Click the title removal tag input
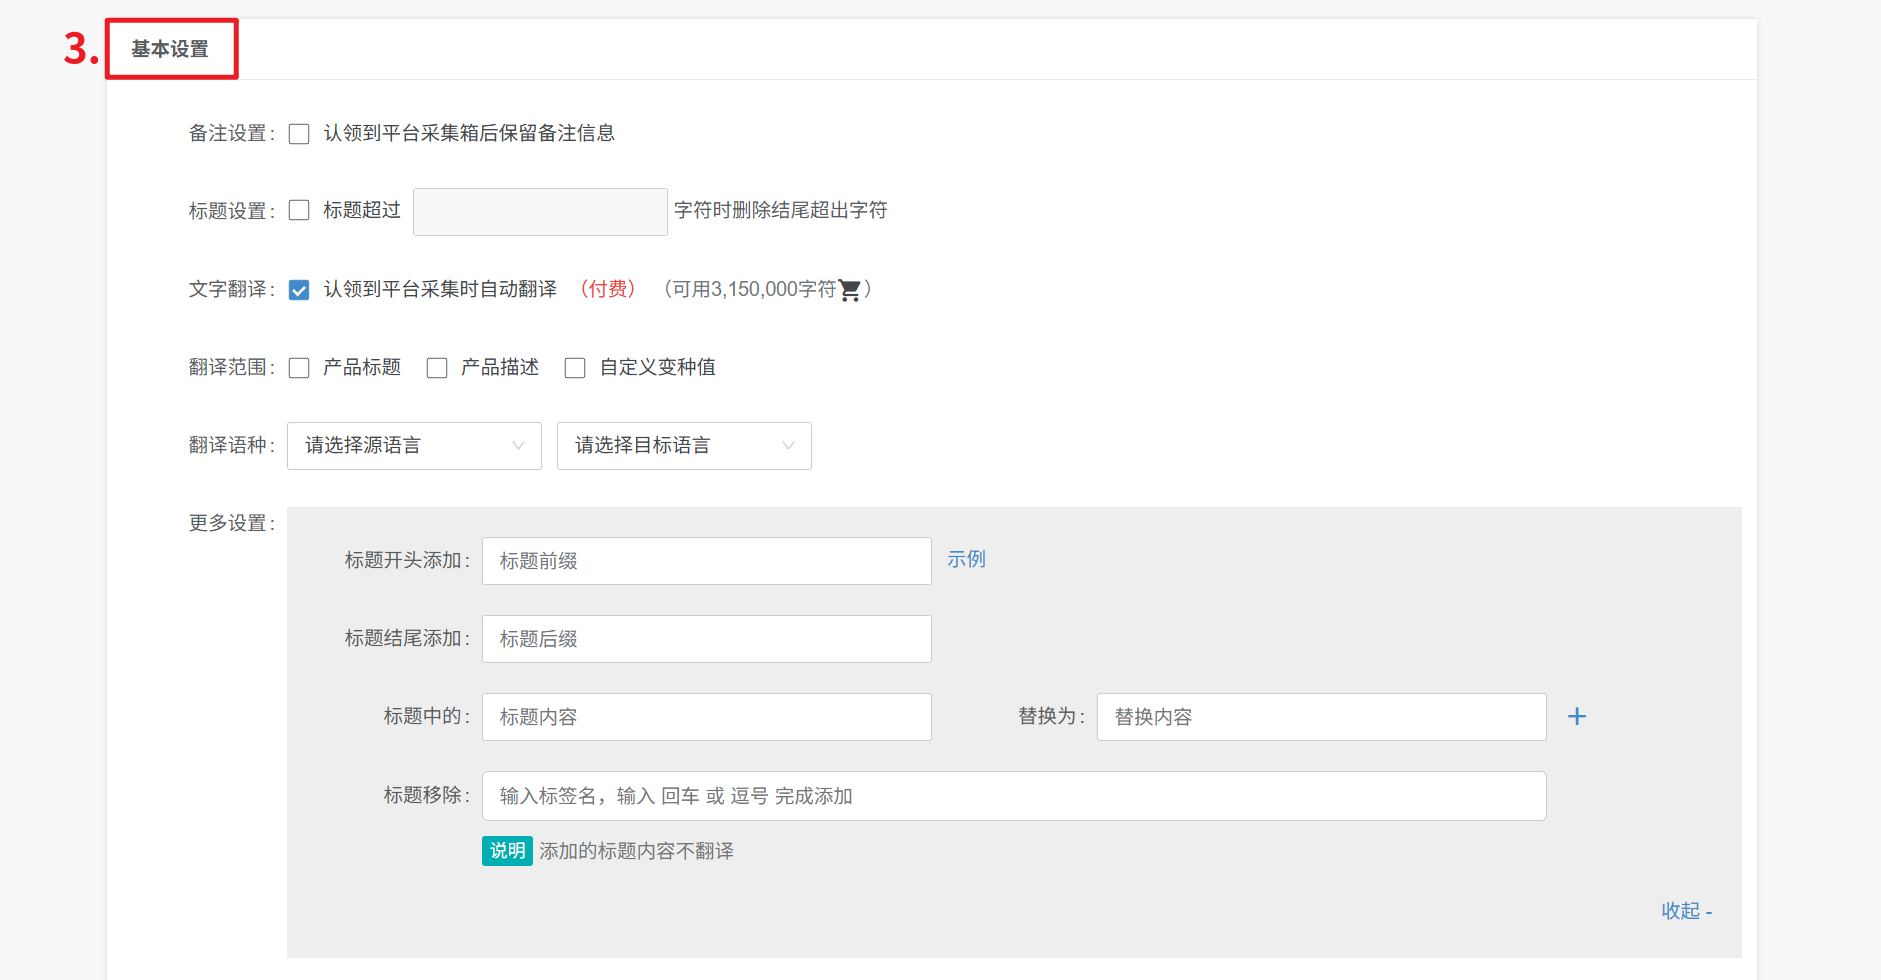Image resolution: width=1881 pixels, height=980 pixels. coord(1013,796)
